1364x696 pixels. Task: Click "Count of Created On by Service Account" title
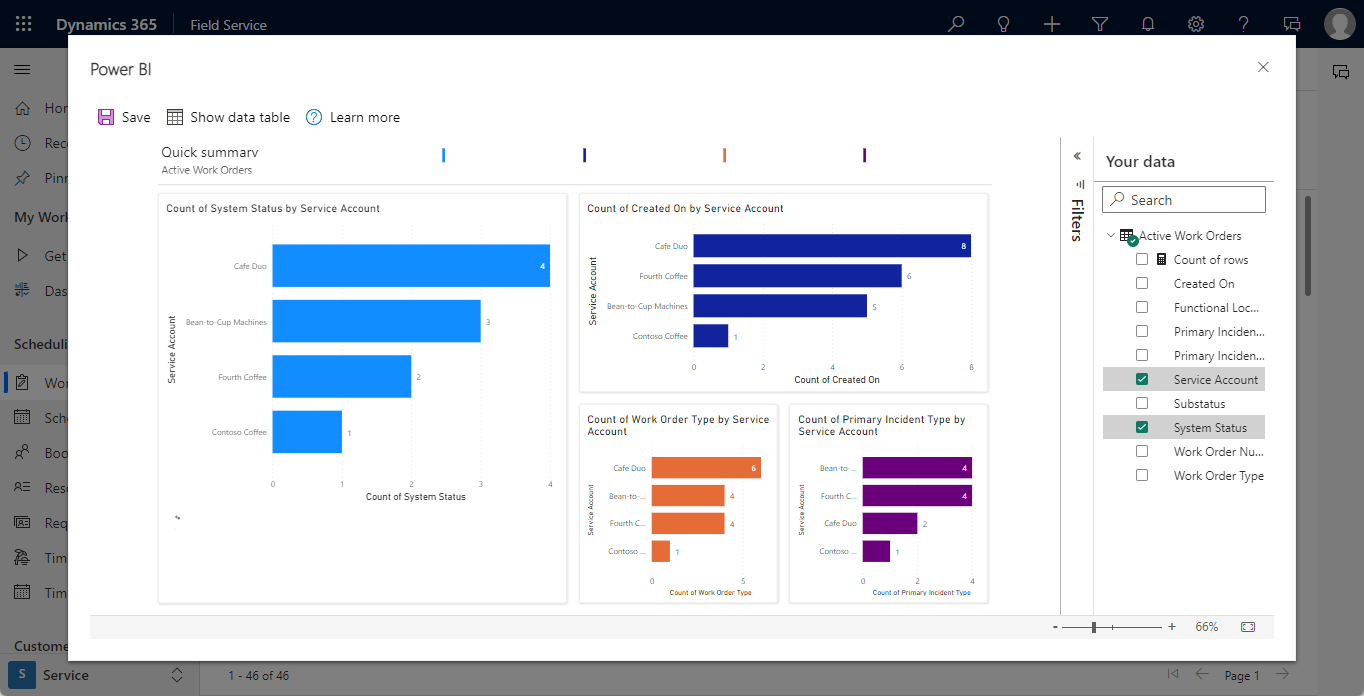tap(685, 209)
